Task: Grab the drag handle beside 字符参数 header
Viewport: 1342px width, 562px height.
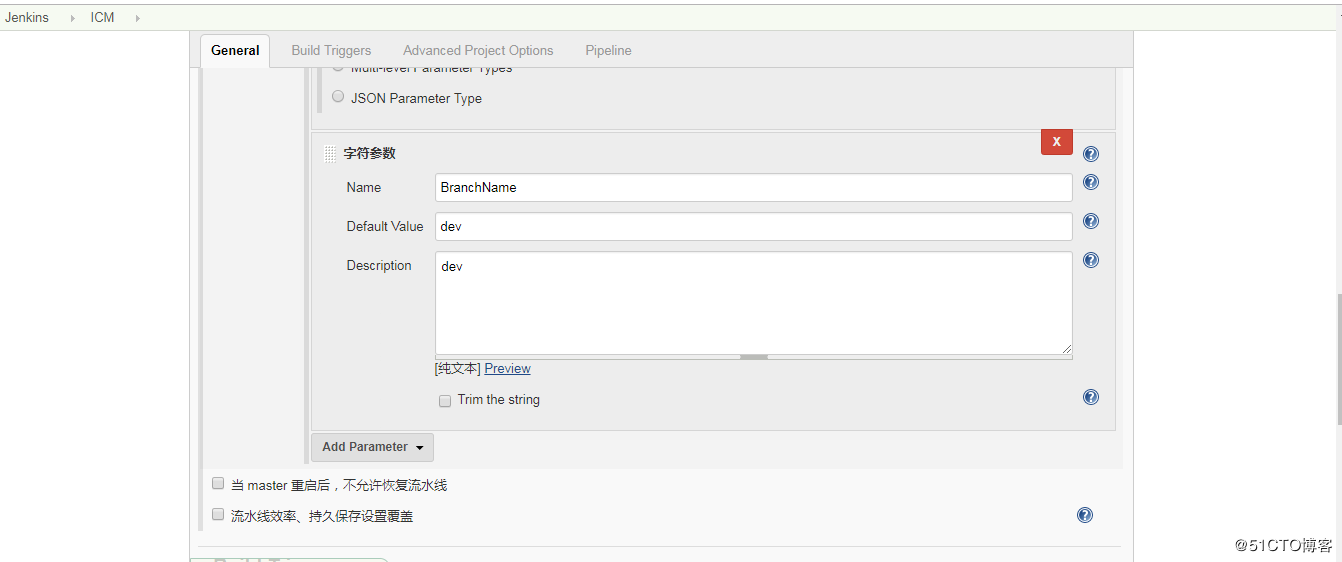Action: (x=331, y=154)
